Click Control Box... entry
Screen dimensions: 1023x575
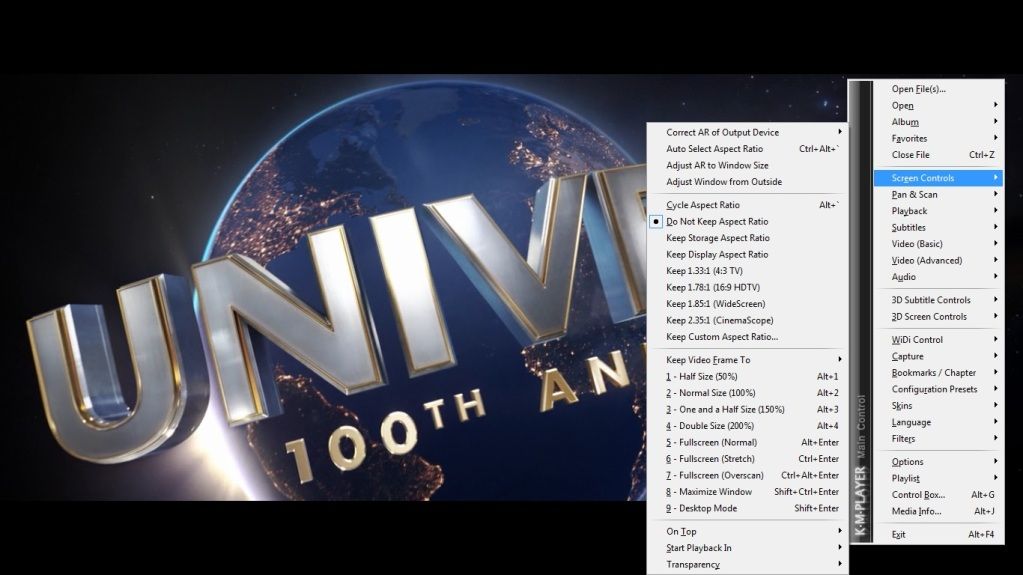[938, 495]
